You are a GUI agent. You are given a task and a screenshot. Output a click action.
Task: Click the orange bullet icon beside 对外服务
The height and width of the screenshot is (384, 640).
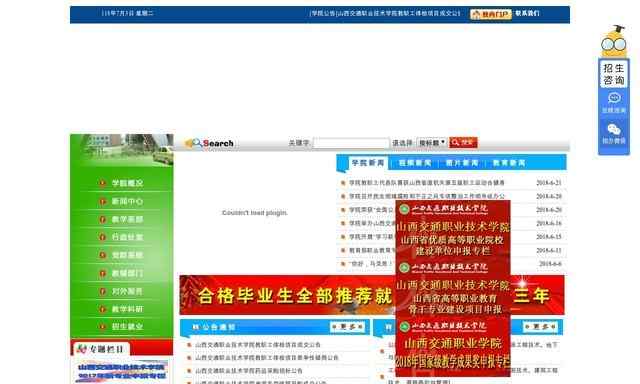(102, 291)
